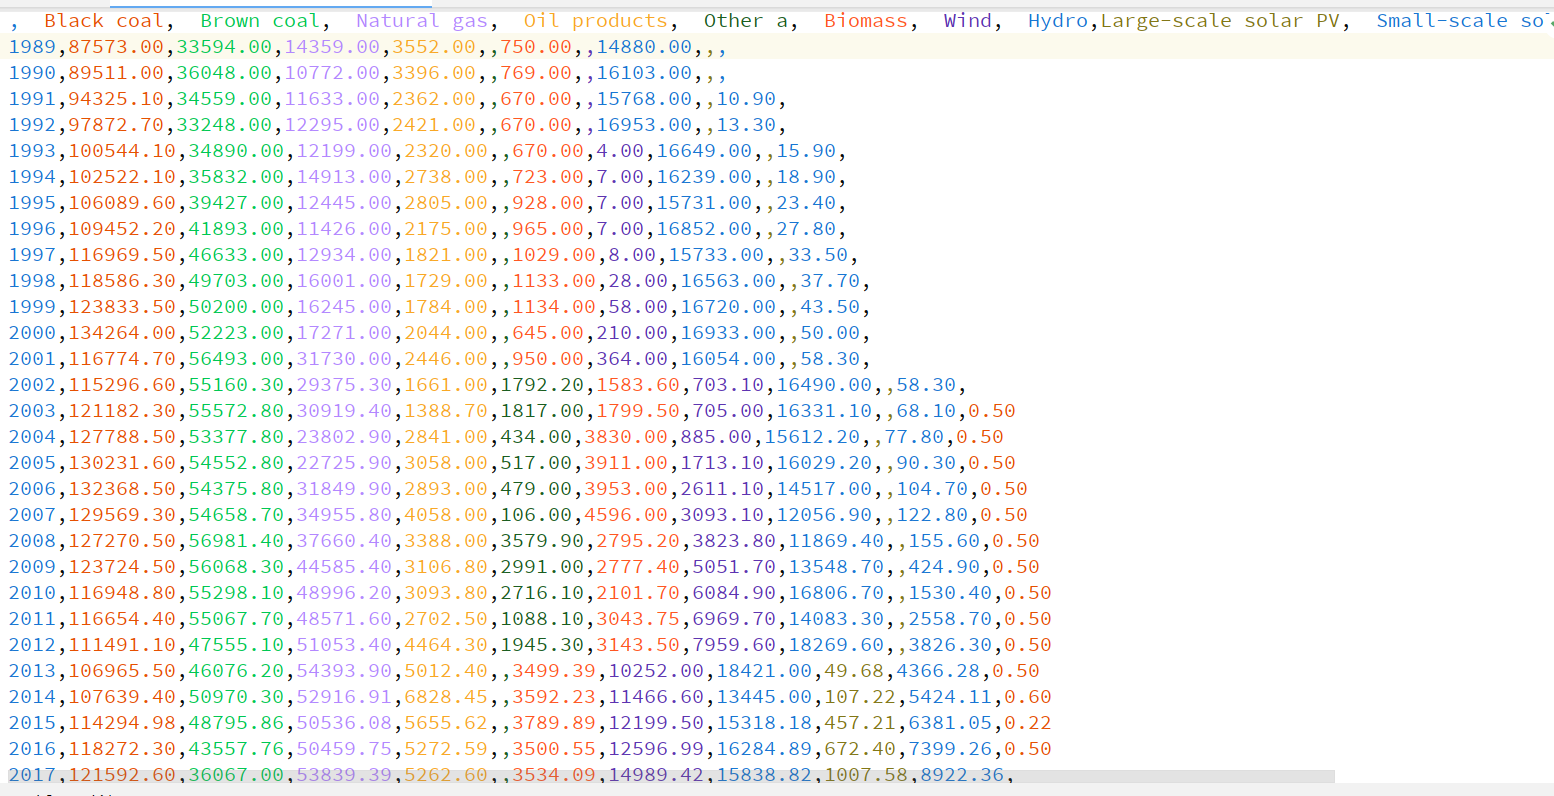Click the last value 8922.36

point(962,775)
